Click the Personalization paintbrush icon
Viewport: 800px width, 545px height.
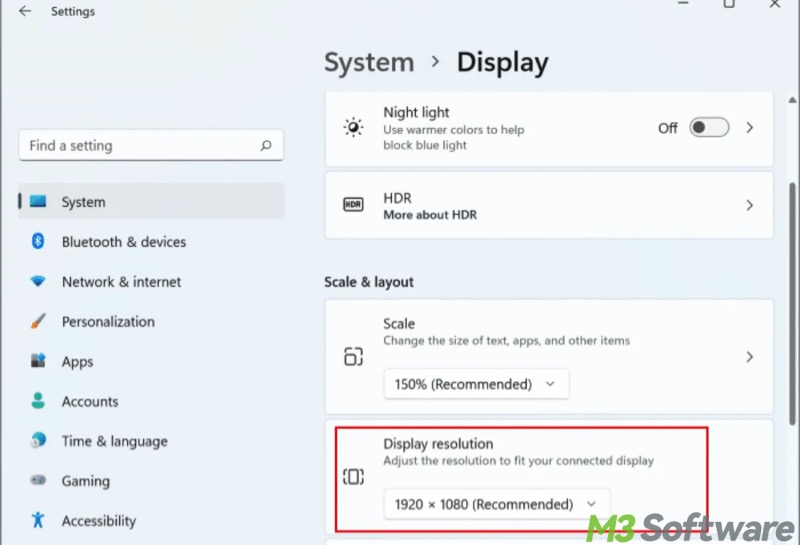tap(38, 321)
